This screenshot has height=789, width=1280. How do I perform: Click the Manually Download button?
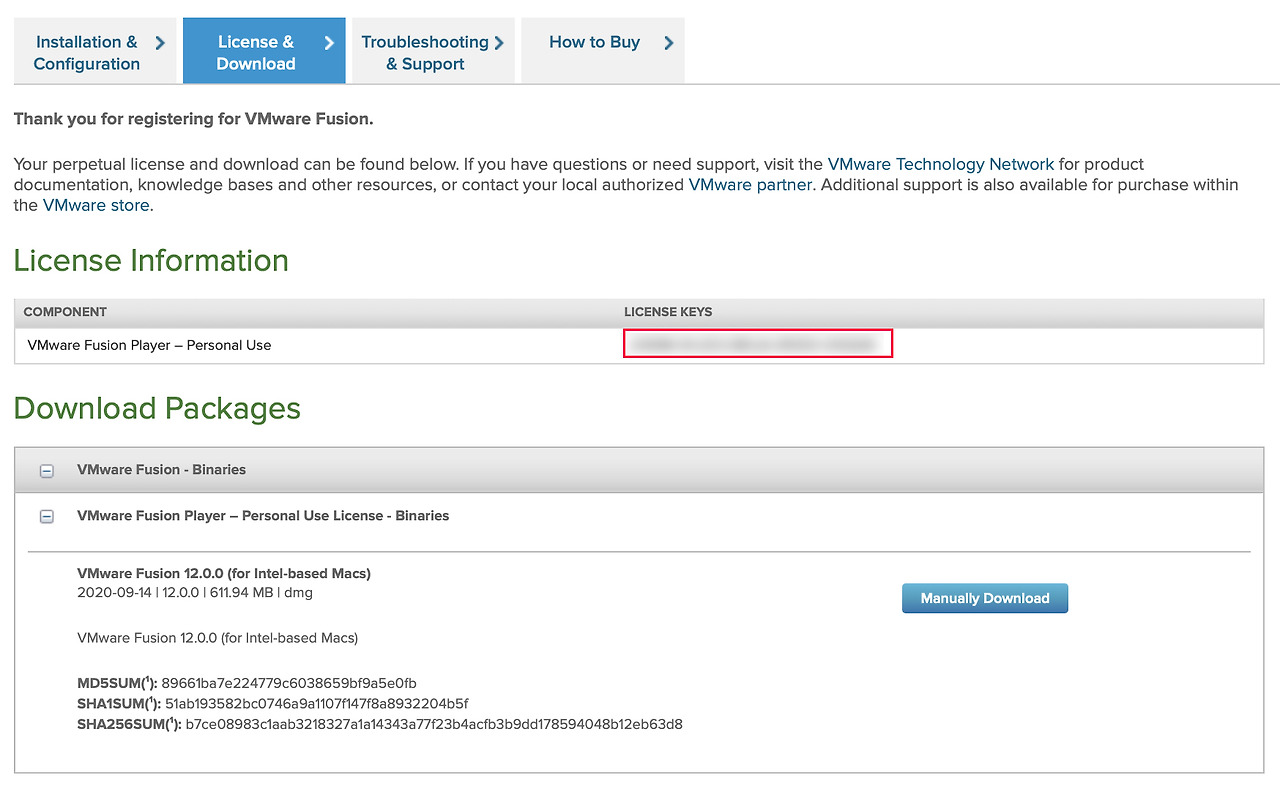coord(985,598)
